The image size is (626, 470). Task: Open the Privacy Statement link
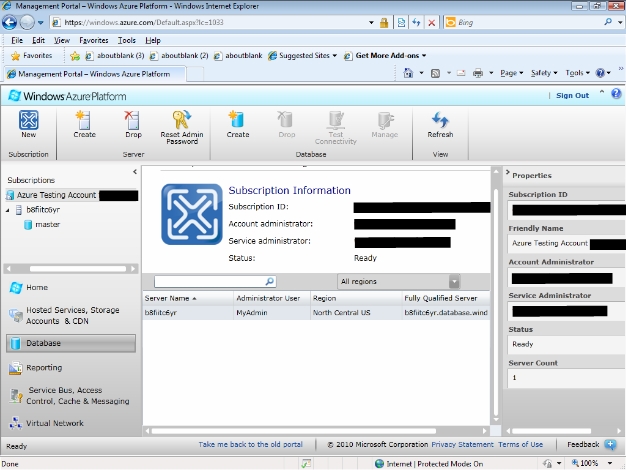point(462,444)
